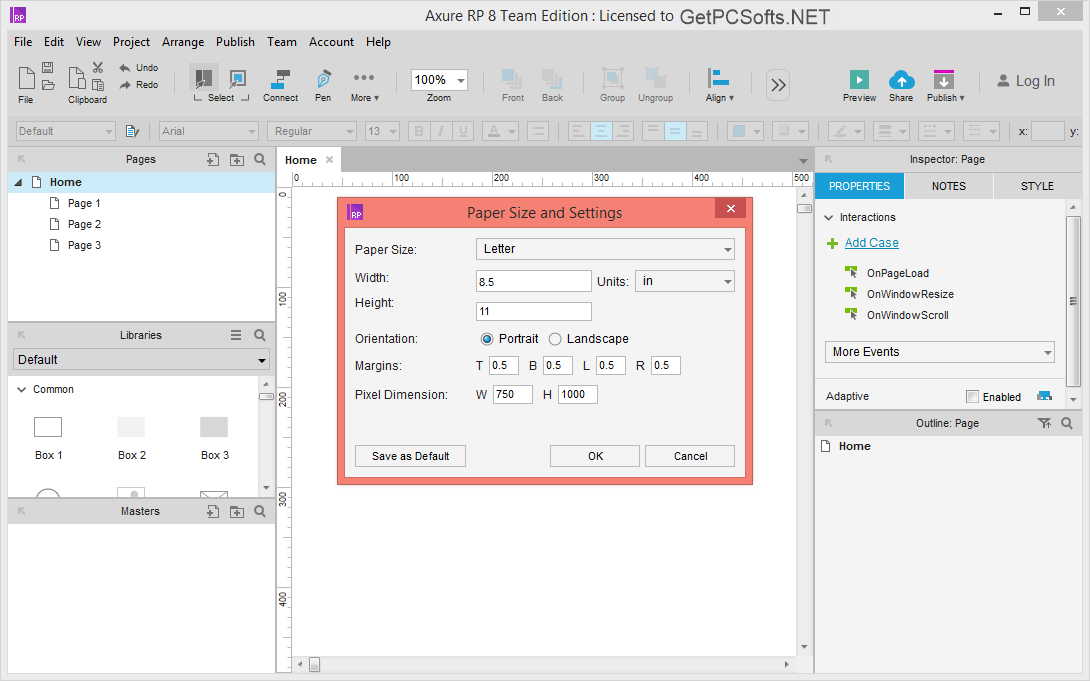
Task: Toggle italic formatting
Action: pos(441,131)
